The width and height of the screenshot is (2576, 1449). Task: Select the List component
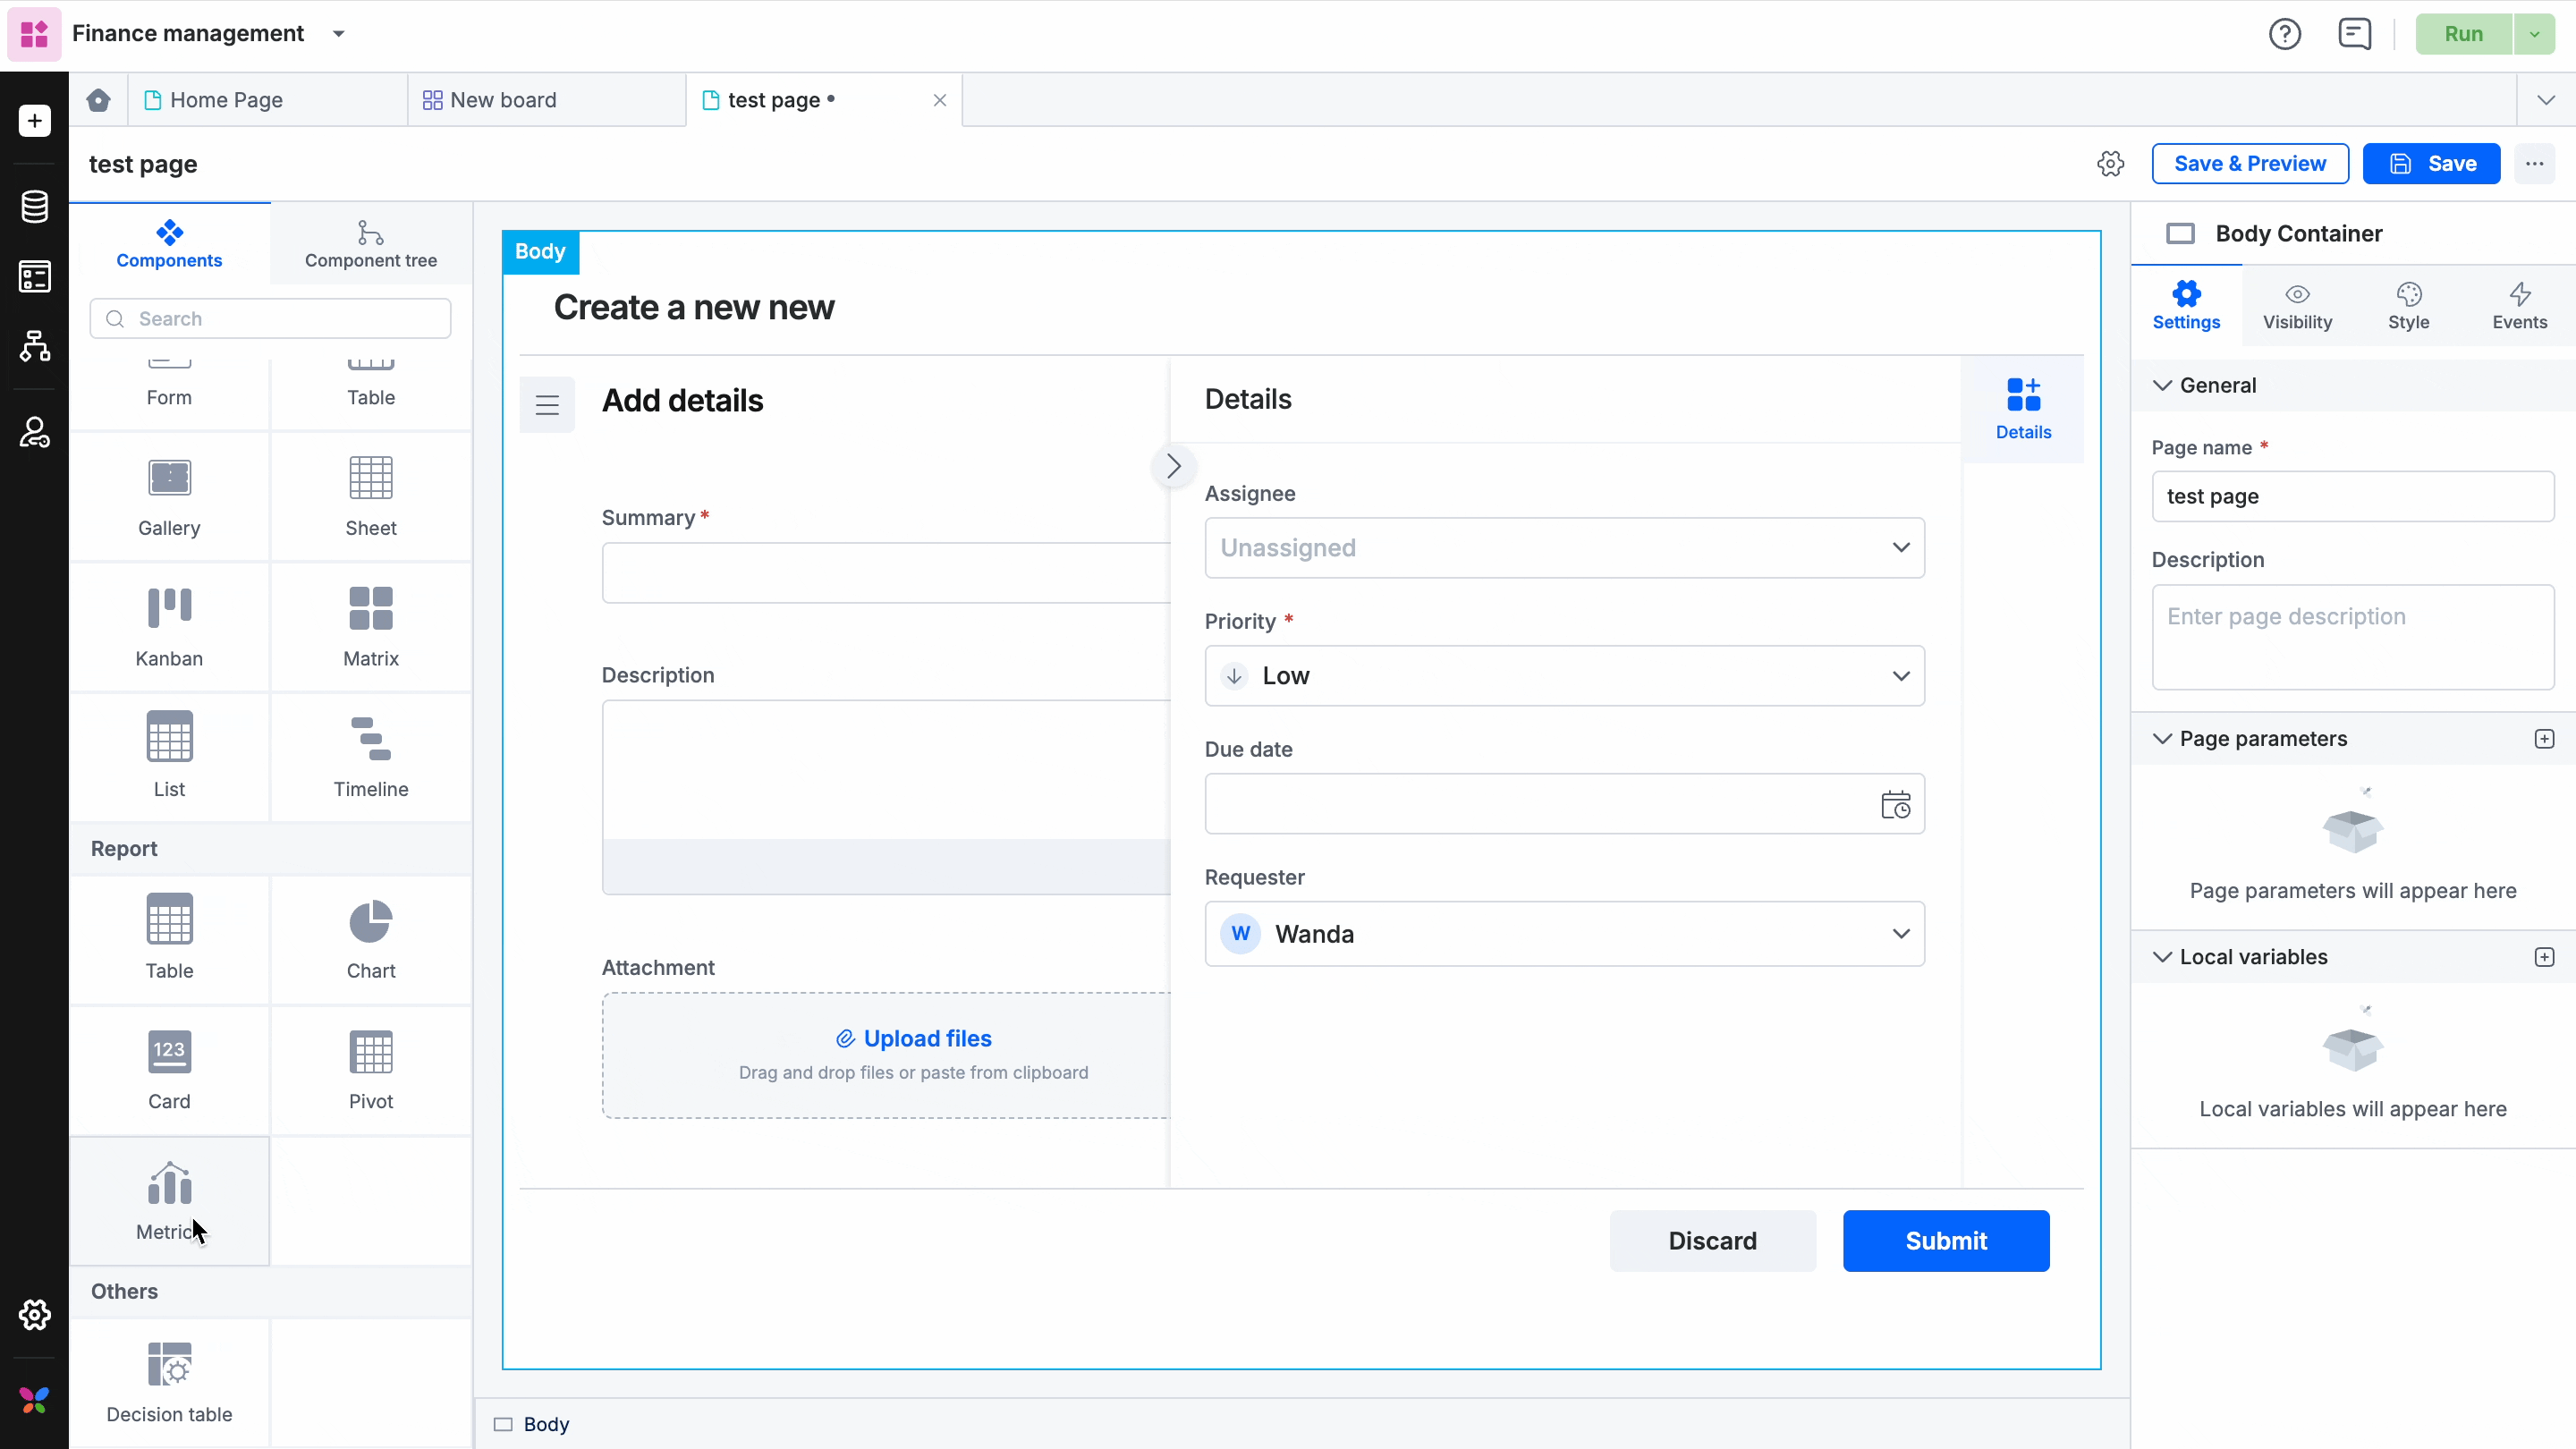click(169, 757)
